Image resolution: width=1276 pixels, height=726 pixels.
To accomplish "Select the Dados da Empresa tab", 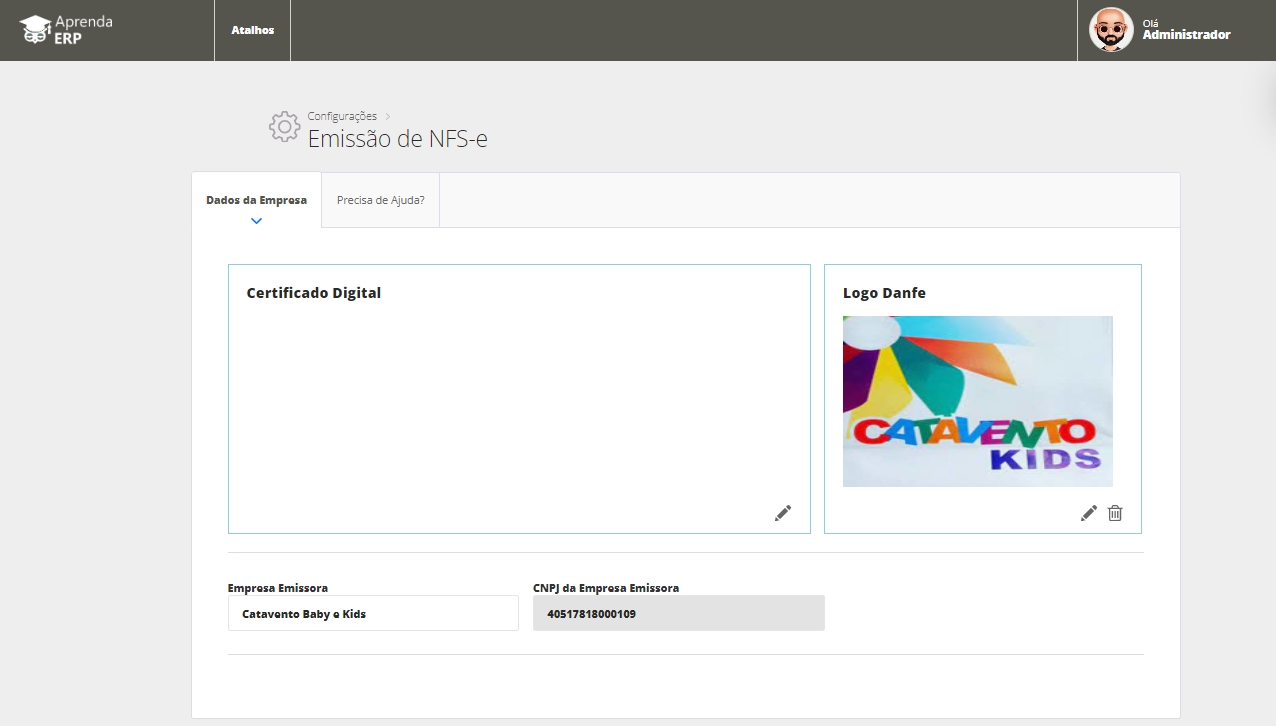I will click(256, 200).
